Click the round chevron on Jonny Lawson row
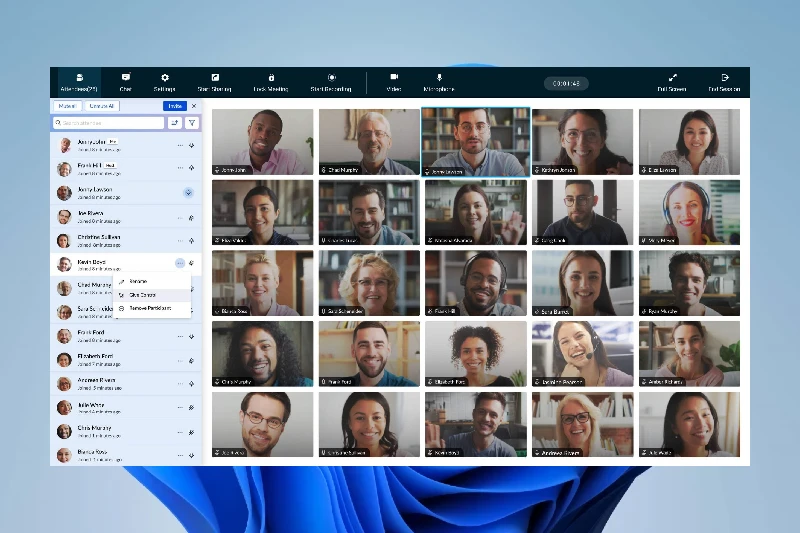Image resolution: width=800 pixels, height=533 pixels. click(188, 193)
